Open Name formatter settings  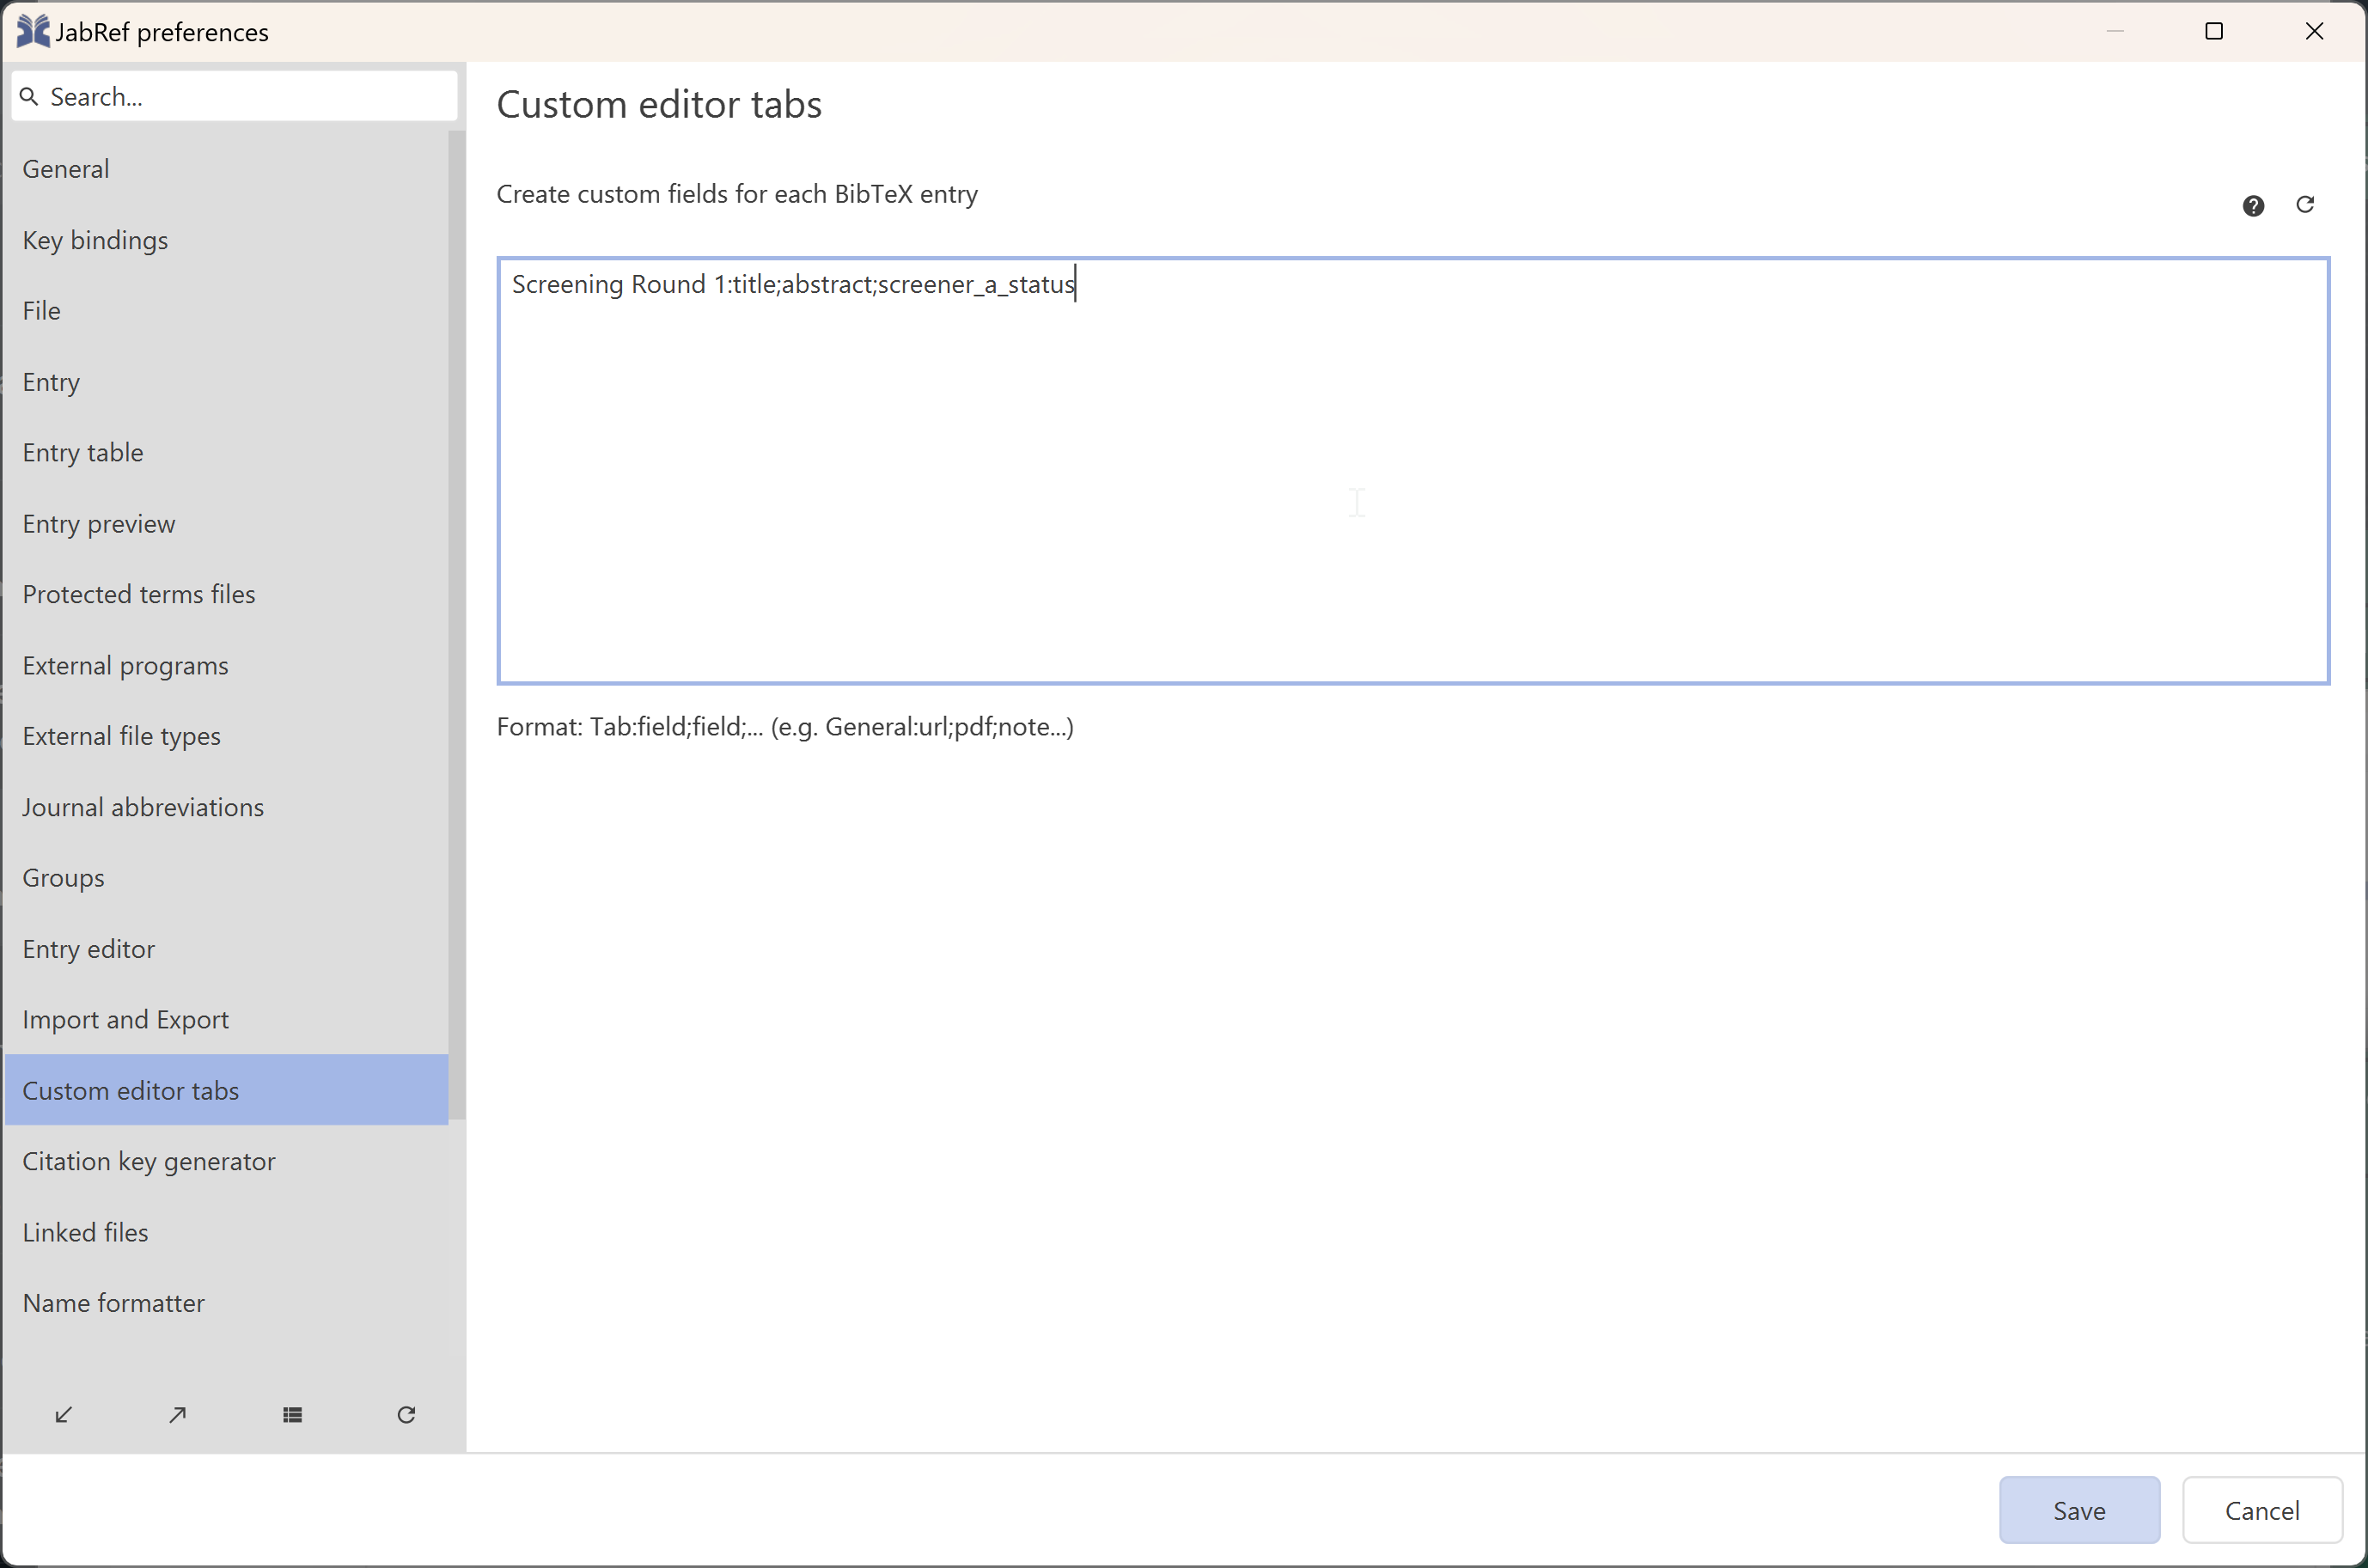[226, 1304]
